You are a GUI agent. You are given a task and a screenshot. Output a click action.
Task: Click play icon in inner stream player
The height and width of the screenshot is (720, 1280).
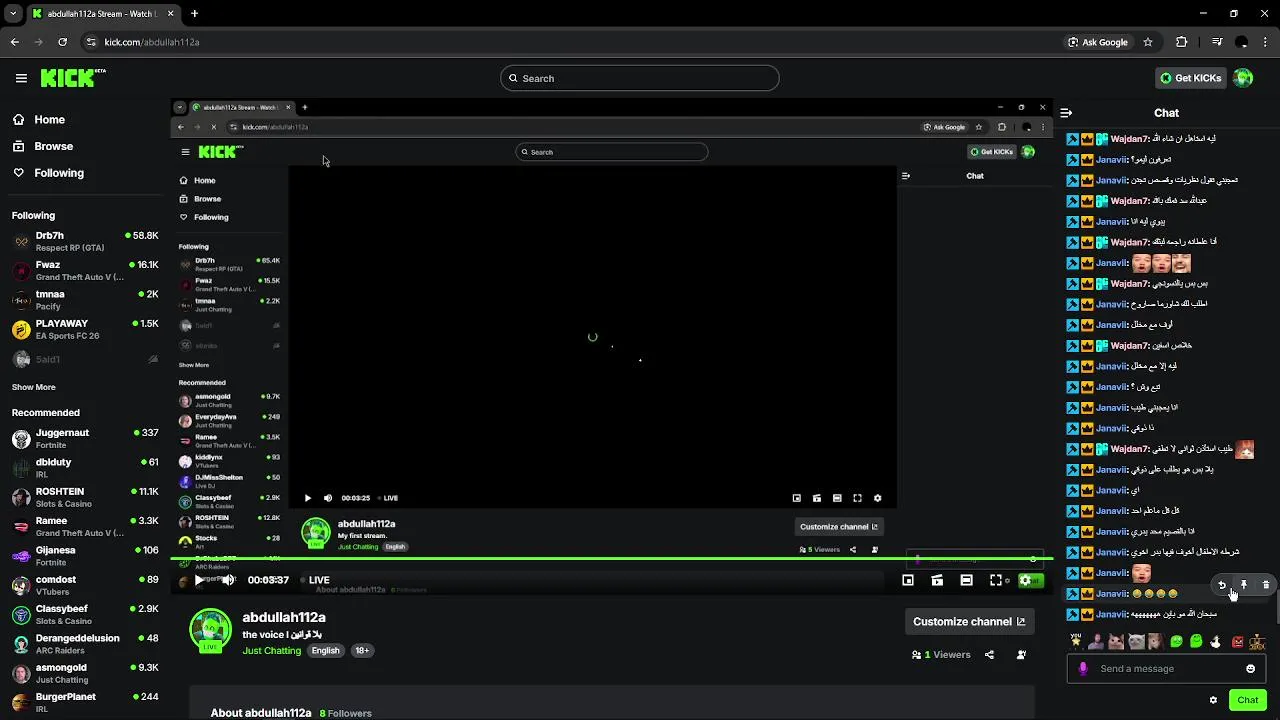308,498
